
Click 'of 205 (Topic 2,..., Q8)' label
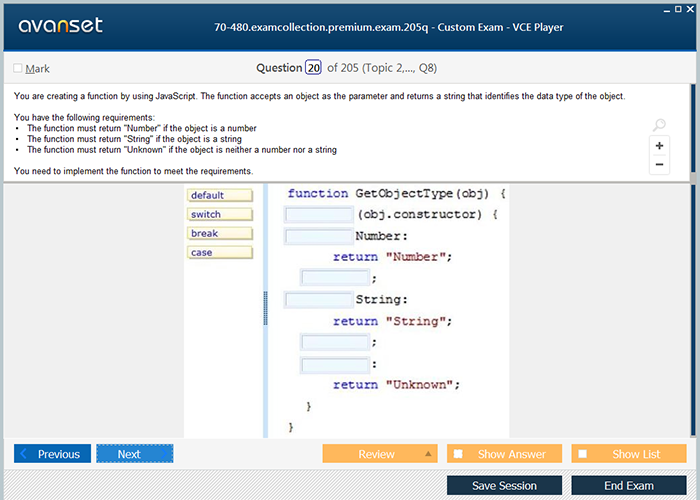click(x=382, y=68)
